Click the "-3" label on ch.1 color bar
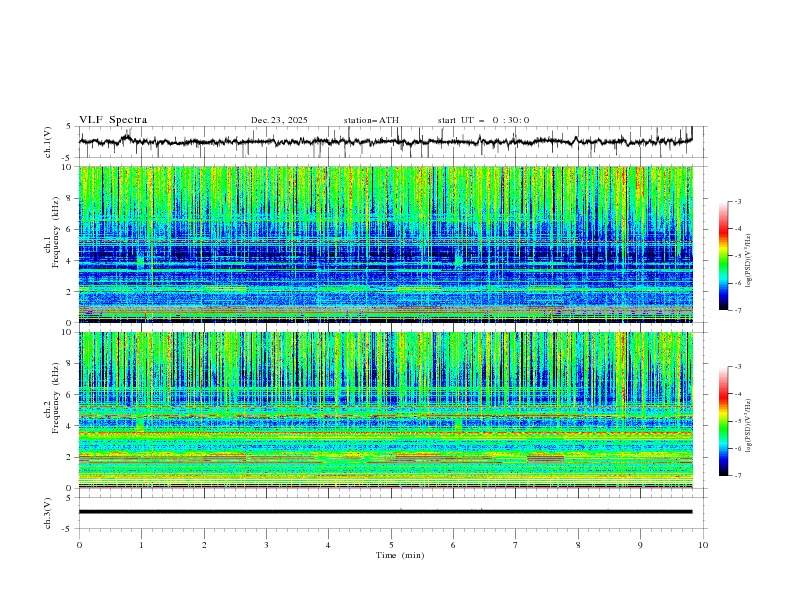 (x=738, y=201)
